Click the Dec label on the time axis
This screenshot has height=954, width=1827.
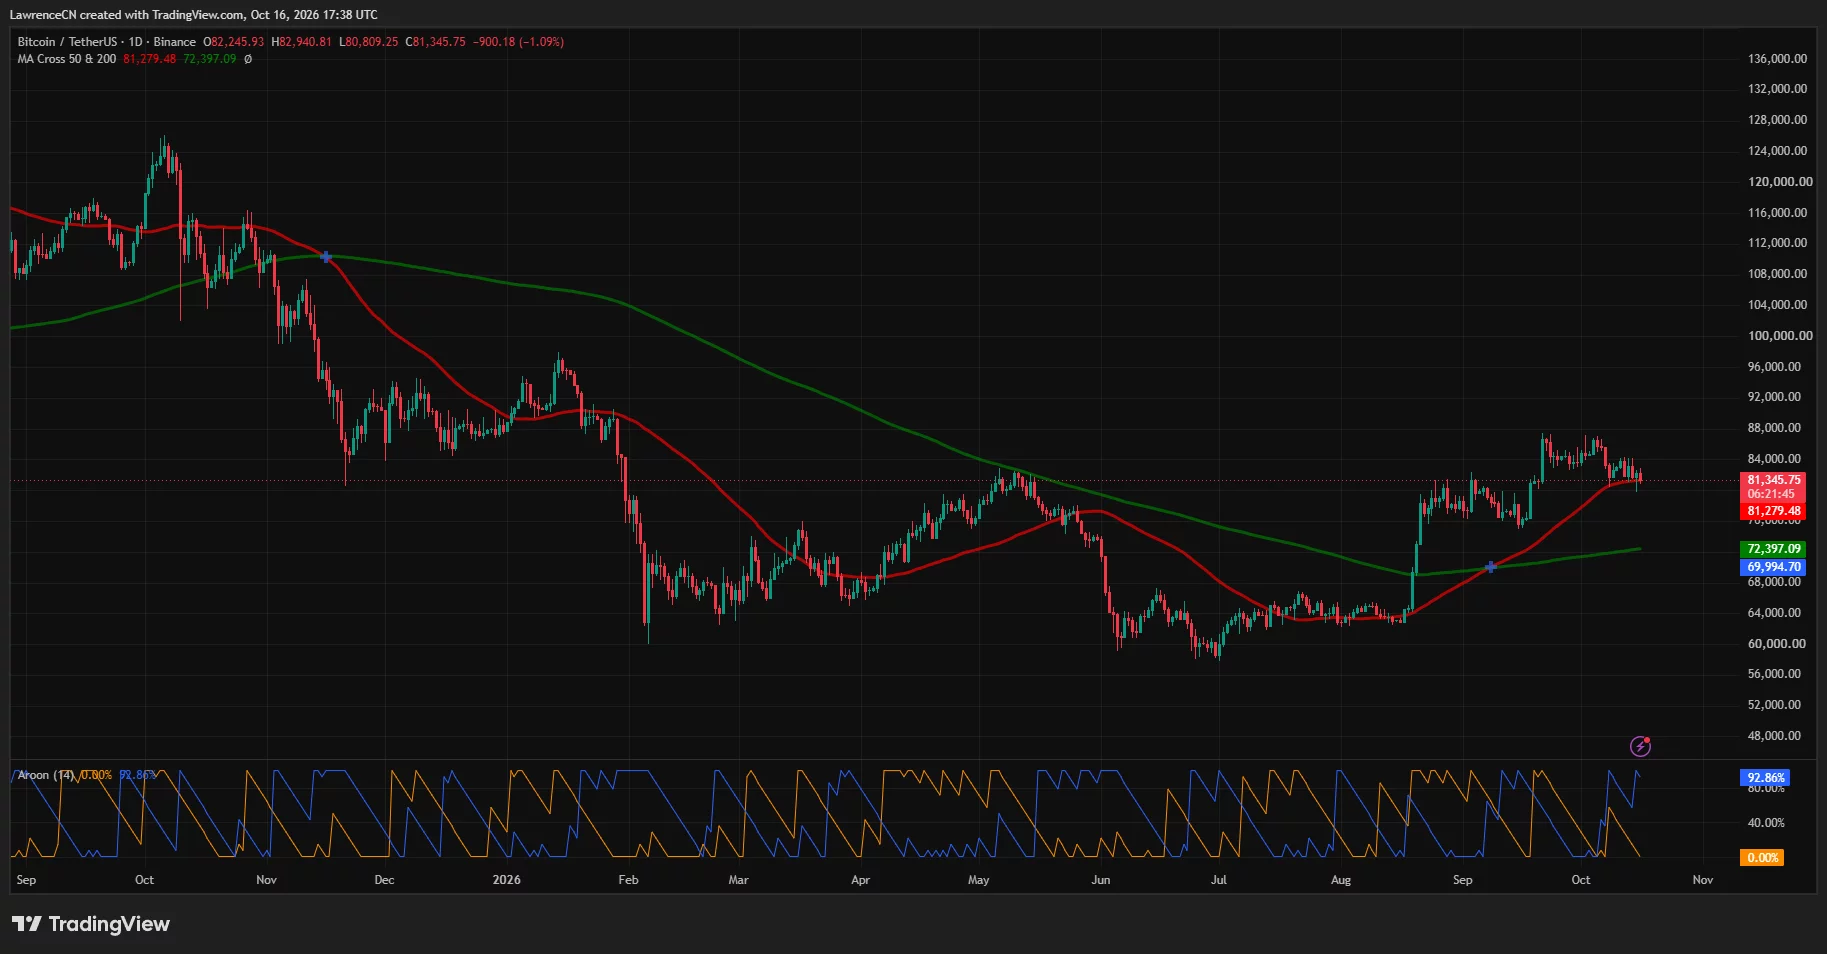[384, 880]
